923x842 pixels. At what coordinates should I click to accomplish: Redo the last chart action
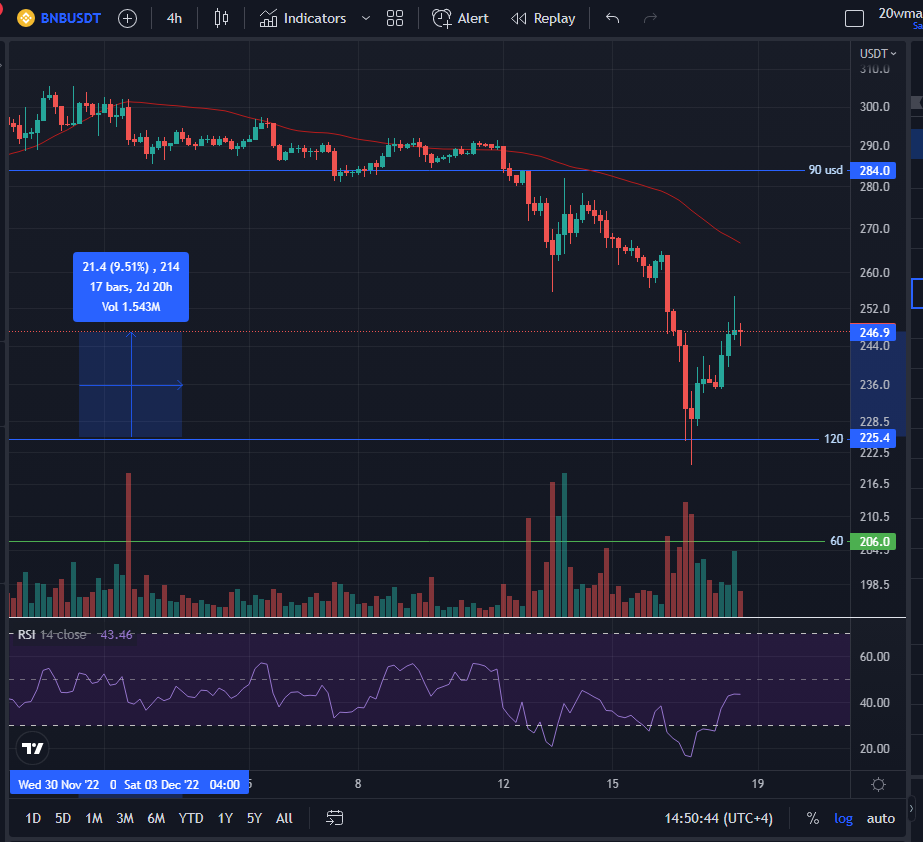[650, 18]
